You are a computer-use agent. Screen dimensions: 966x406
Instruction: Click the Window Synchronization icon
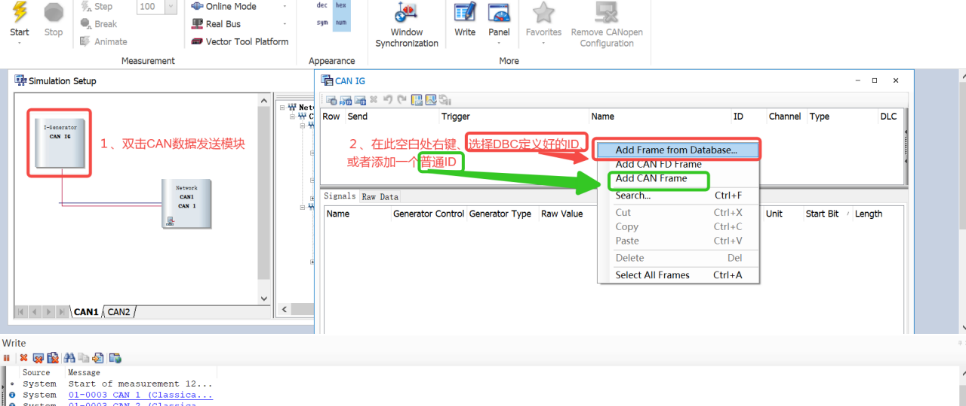(x=407, y=14)
